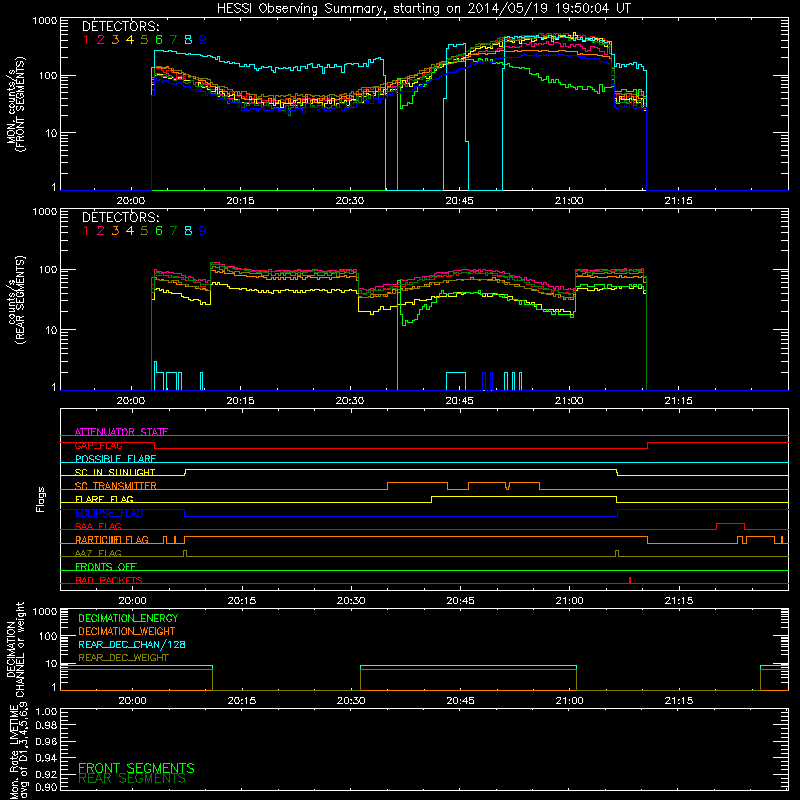The image size is (800, 800).
Task: Pick yellow detector 4 in the rear segments legend
Action: [130, 231]
